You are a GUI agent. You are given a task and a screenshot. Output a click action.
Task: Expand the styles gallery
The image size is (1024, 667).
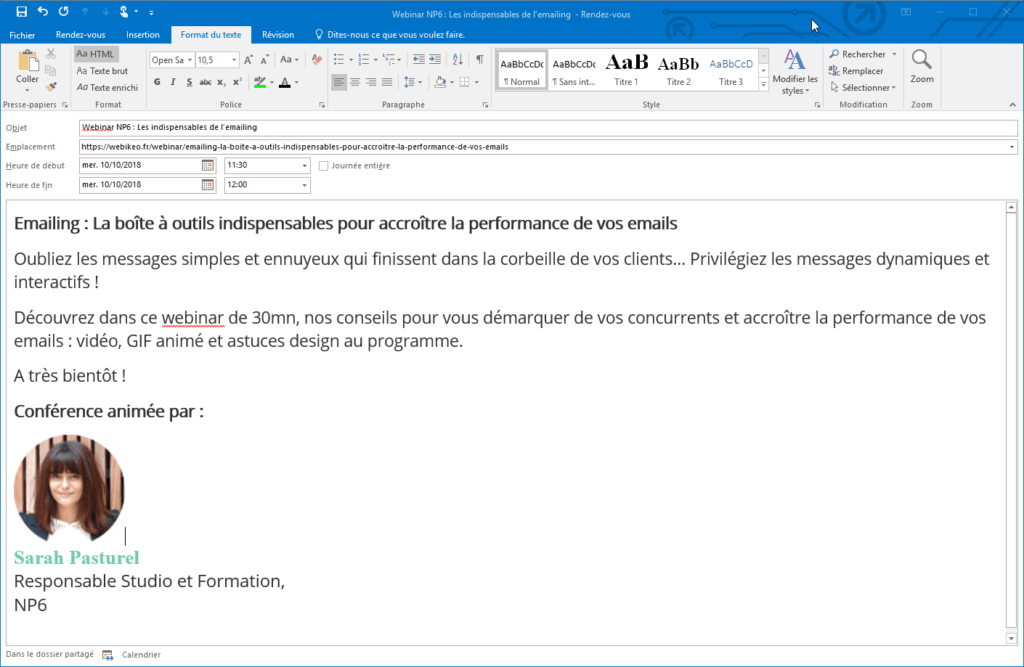pos(763,84)
